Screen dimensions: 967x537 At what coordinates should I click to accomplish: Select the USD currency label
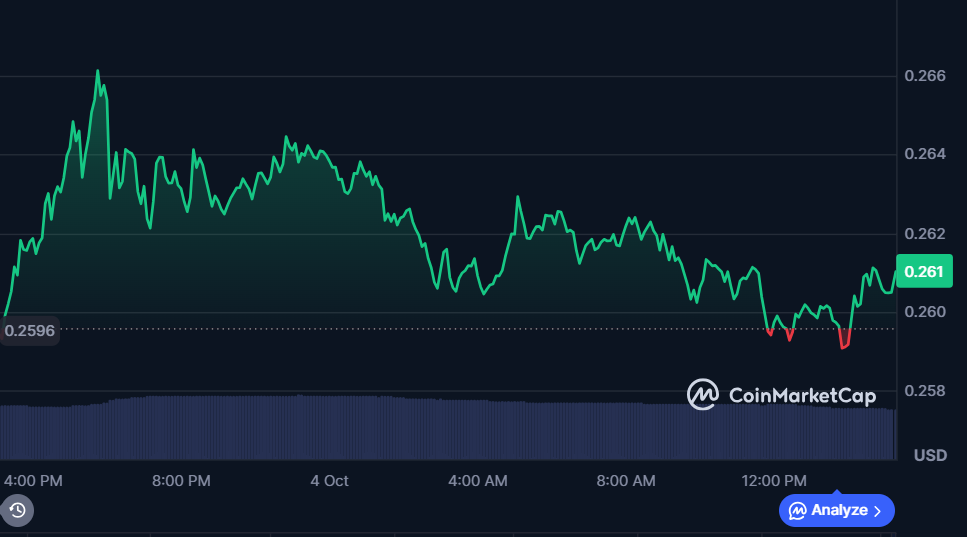(930, 456)
